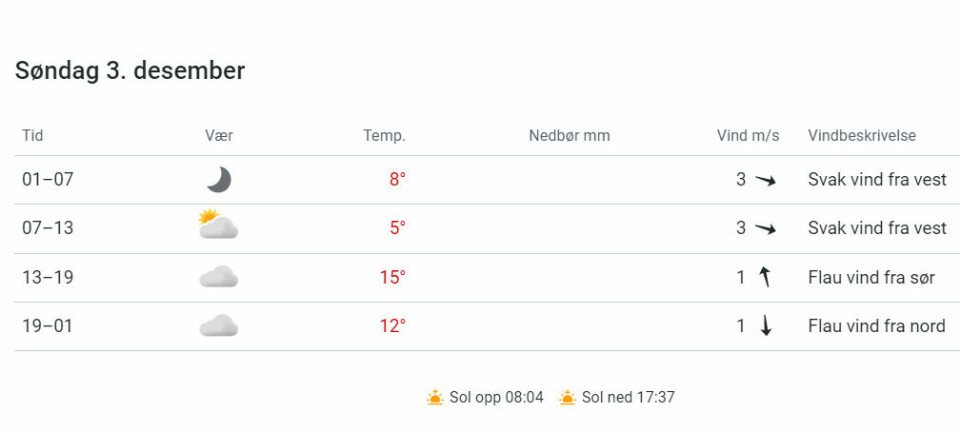Click the wind arrow in the 07–13 row
The height and width of the screenshot is (432, 960).
click(765, 229)
